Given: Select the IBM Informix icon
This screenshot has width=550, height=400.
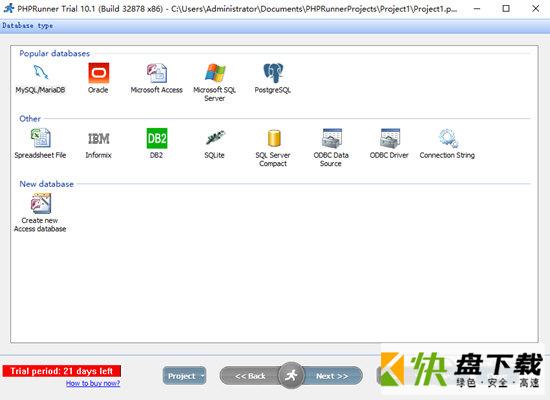Looking at the screenshot, I should click(99, 138).
